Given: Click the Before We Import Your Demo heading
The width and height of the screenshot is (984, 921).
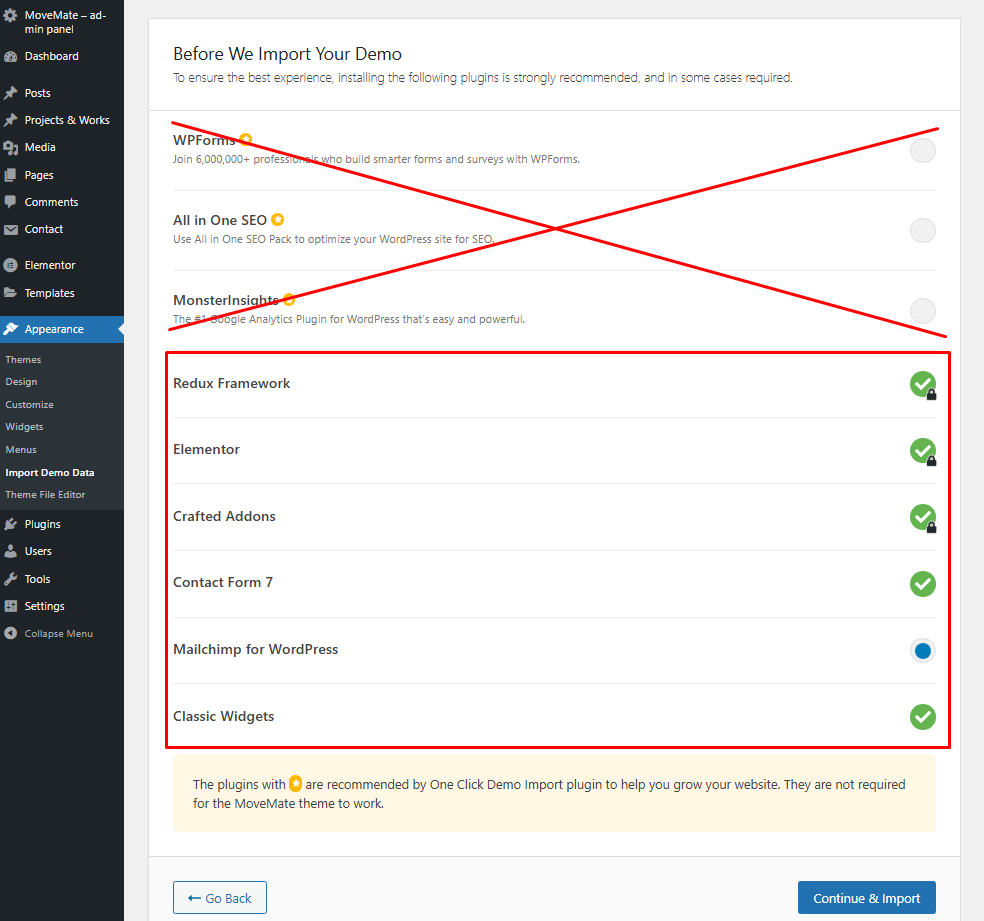Looking at the screenshot, I should [287, 54].
